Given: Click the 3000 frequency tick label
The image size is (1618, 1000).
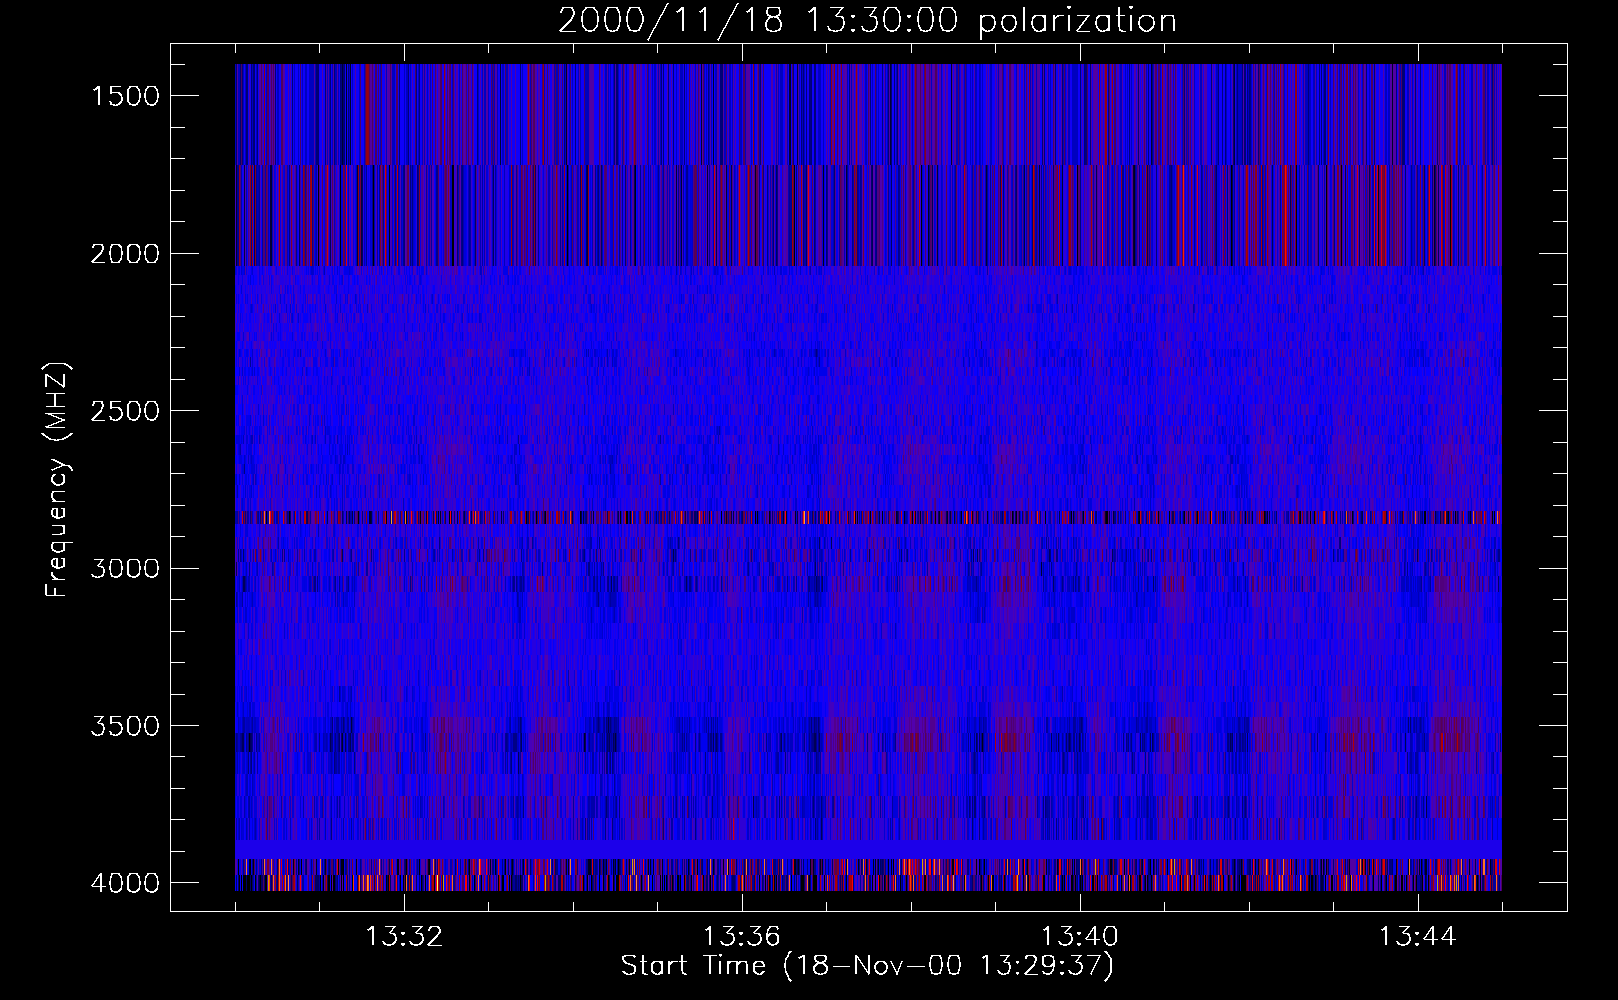Looking at the screenshot, I should [125, 569].
